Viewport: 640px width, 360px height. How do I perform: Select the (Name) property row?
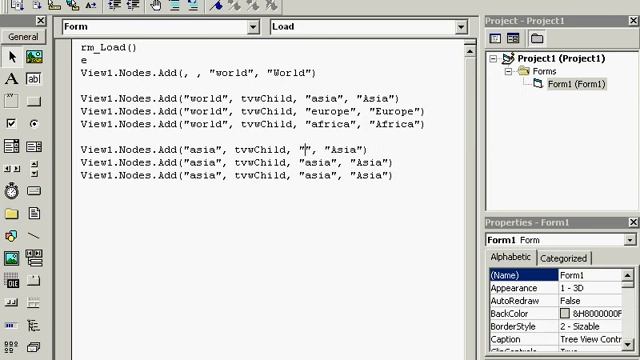556,275
